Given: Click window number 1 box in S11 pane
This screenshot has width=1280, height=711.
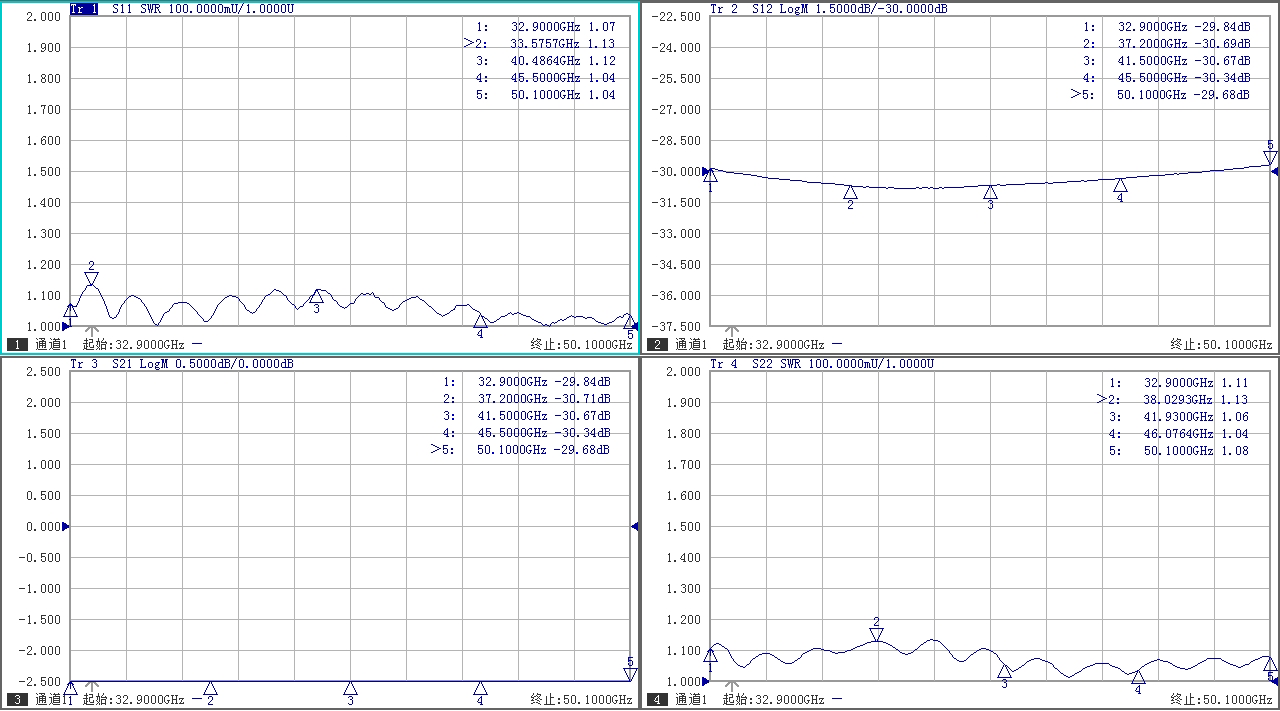Looking at the screenshot, I should coord(17,344).
